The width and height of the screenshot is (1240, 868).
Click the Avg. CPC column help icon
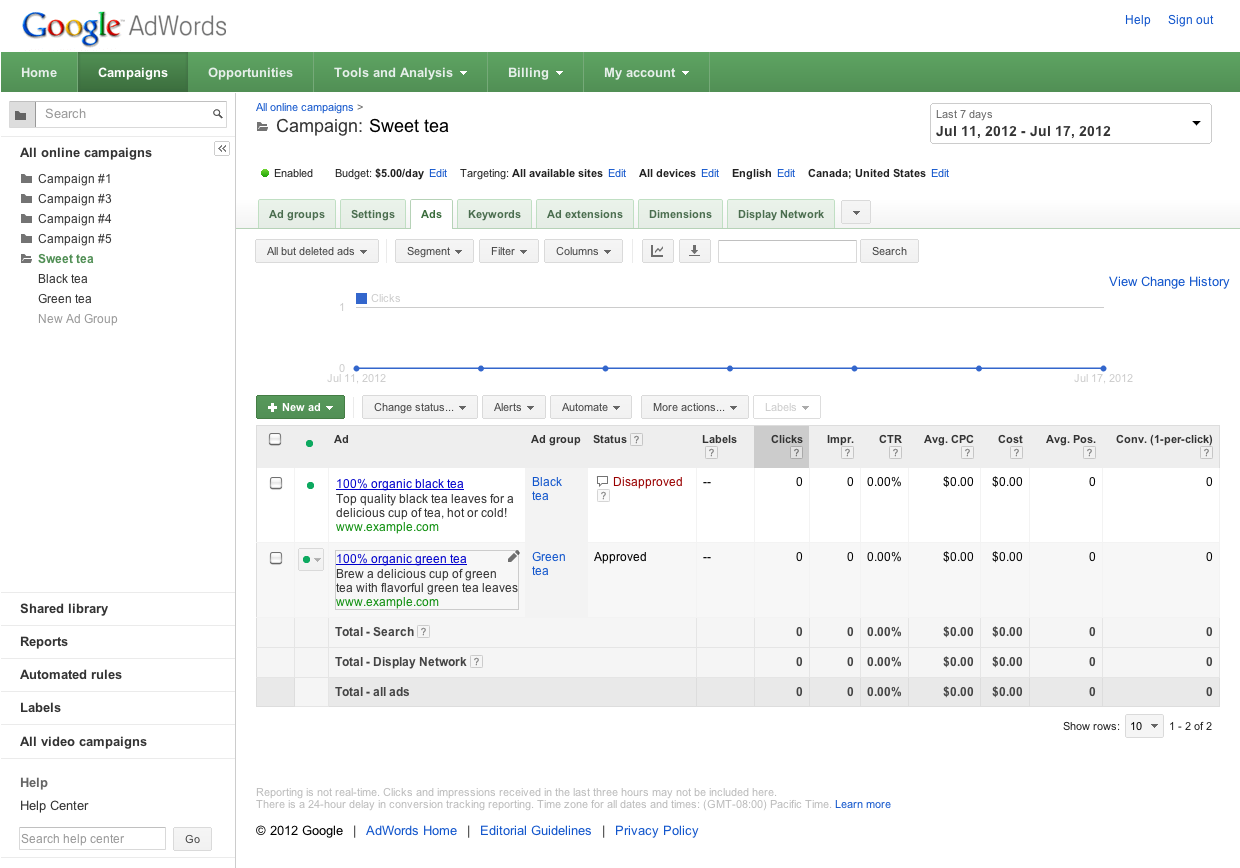tap(967, 453)
